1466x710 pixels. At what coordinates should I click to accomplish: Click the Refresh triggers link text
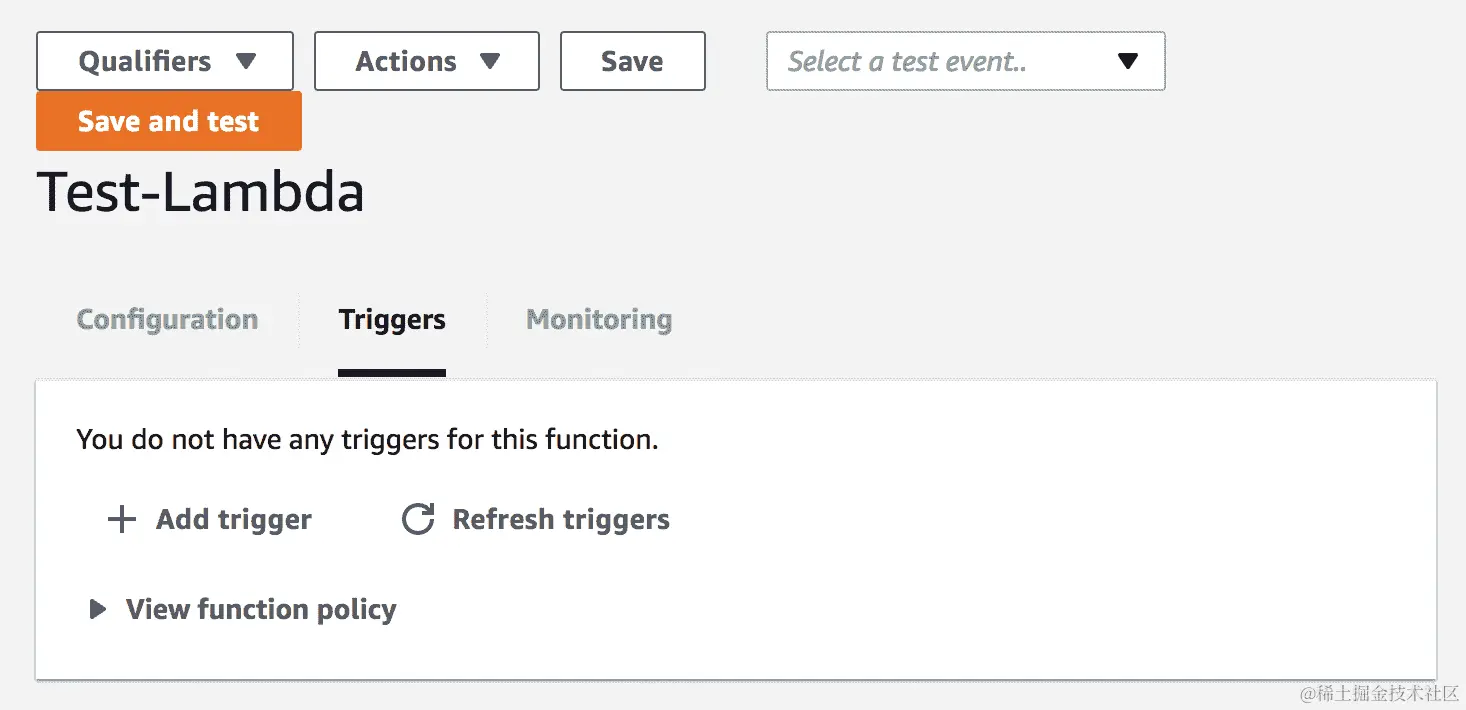tap(561, 520)
